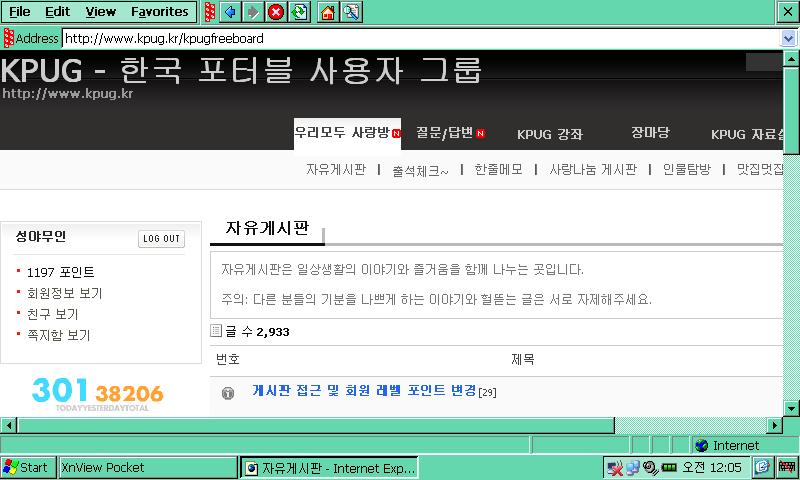Image resolution: width=800 pixels, height=480 pixels.
Task: Click the Forward arrow toolbar icon
Action: [x=253, y=12]
